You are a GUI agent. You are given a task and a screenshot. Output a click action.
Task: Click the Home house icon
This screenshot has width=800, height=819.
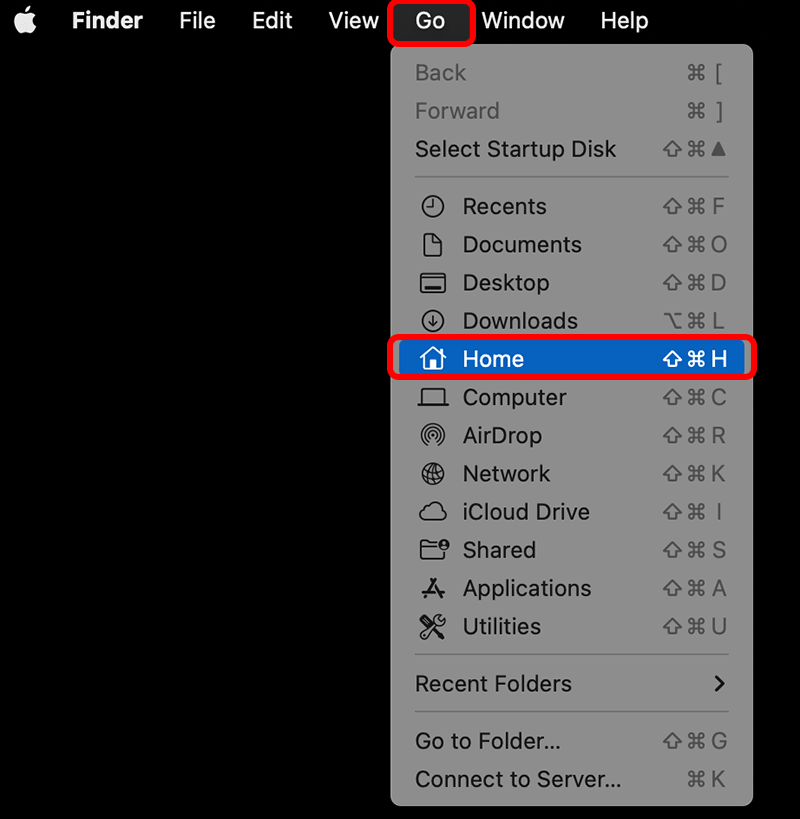(432, 359)
